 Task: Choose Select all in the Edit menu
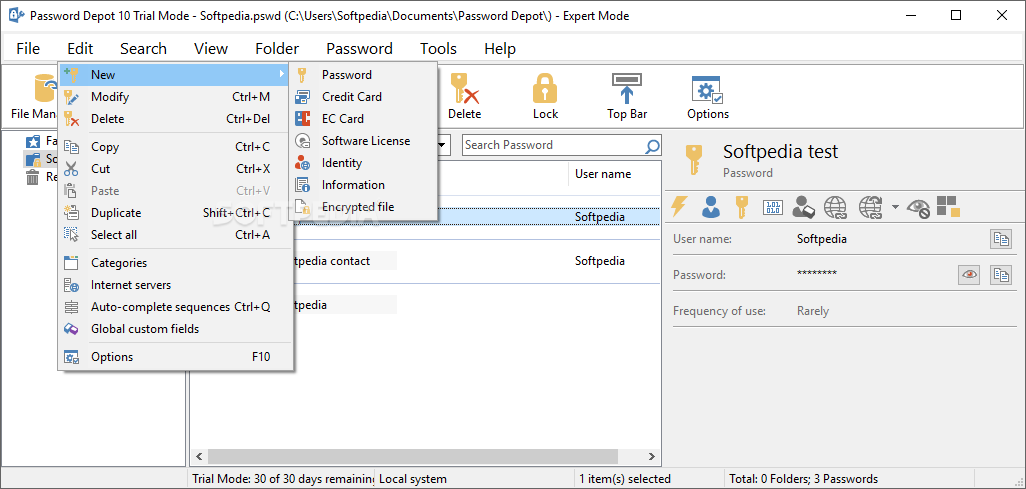175,235
